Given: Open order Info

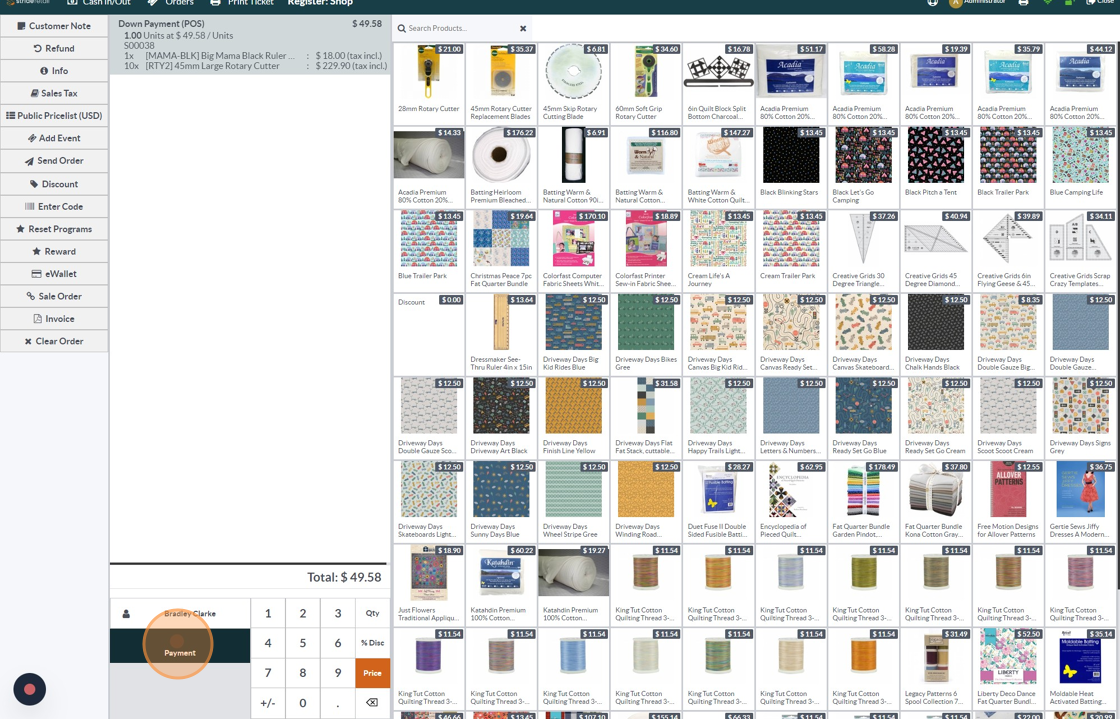Looking at the screenshot, I should coord(54,71).
